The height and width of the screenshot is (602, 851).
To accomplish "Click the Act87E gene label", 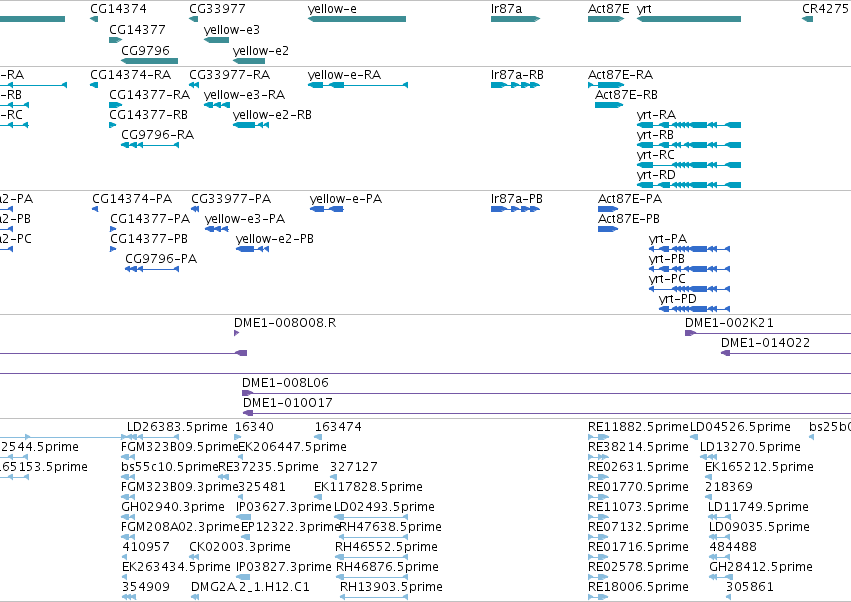I will point(608,9).
